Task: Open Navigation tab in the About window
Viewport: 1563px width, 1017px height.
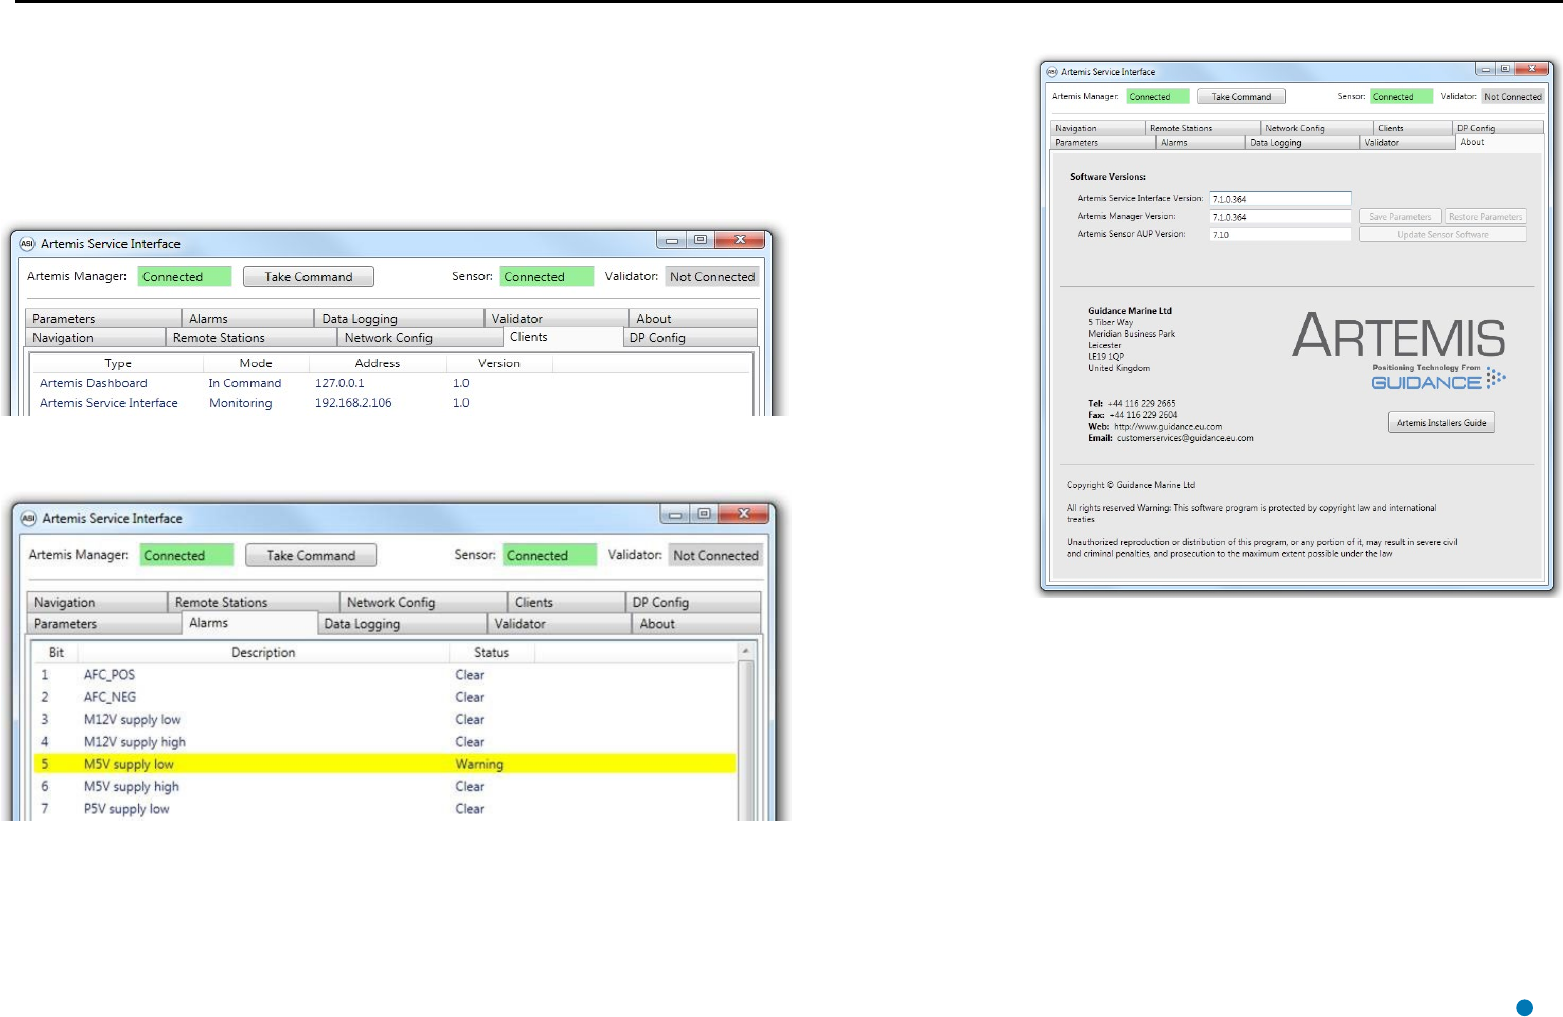Action: (1098, 128)
